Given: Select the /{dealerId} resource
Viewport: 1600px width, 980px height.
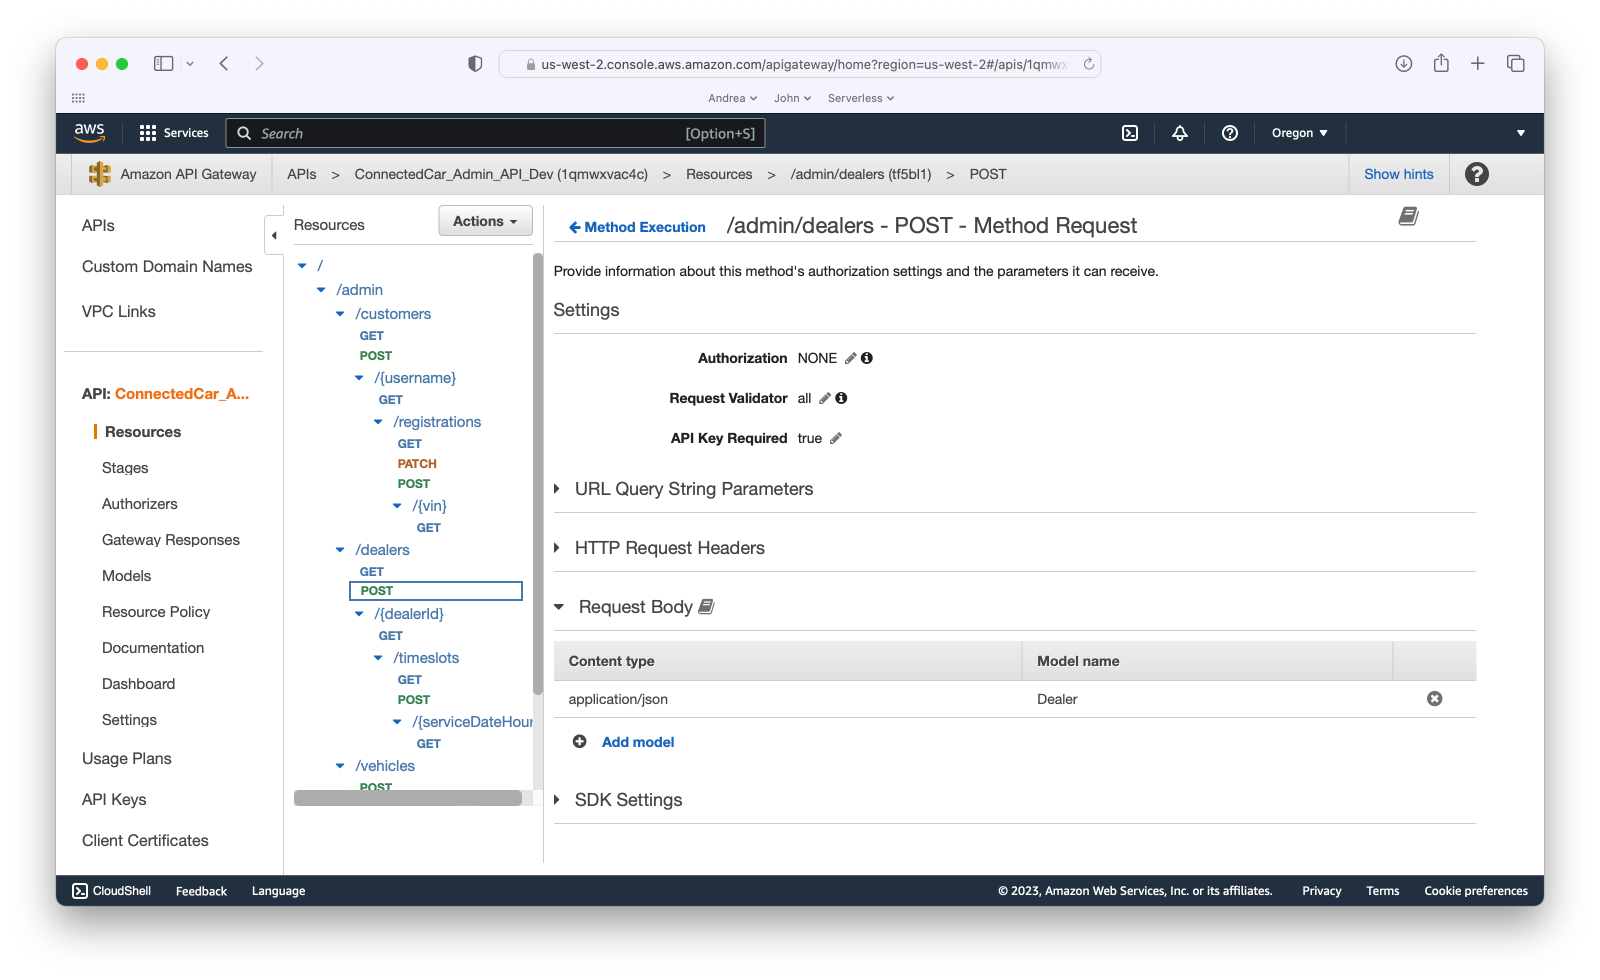Looking at the screenshot, I should (x=409, y=614).
